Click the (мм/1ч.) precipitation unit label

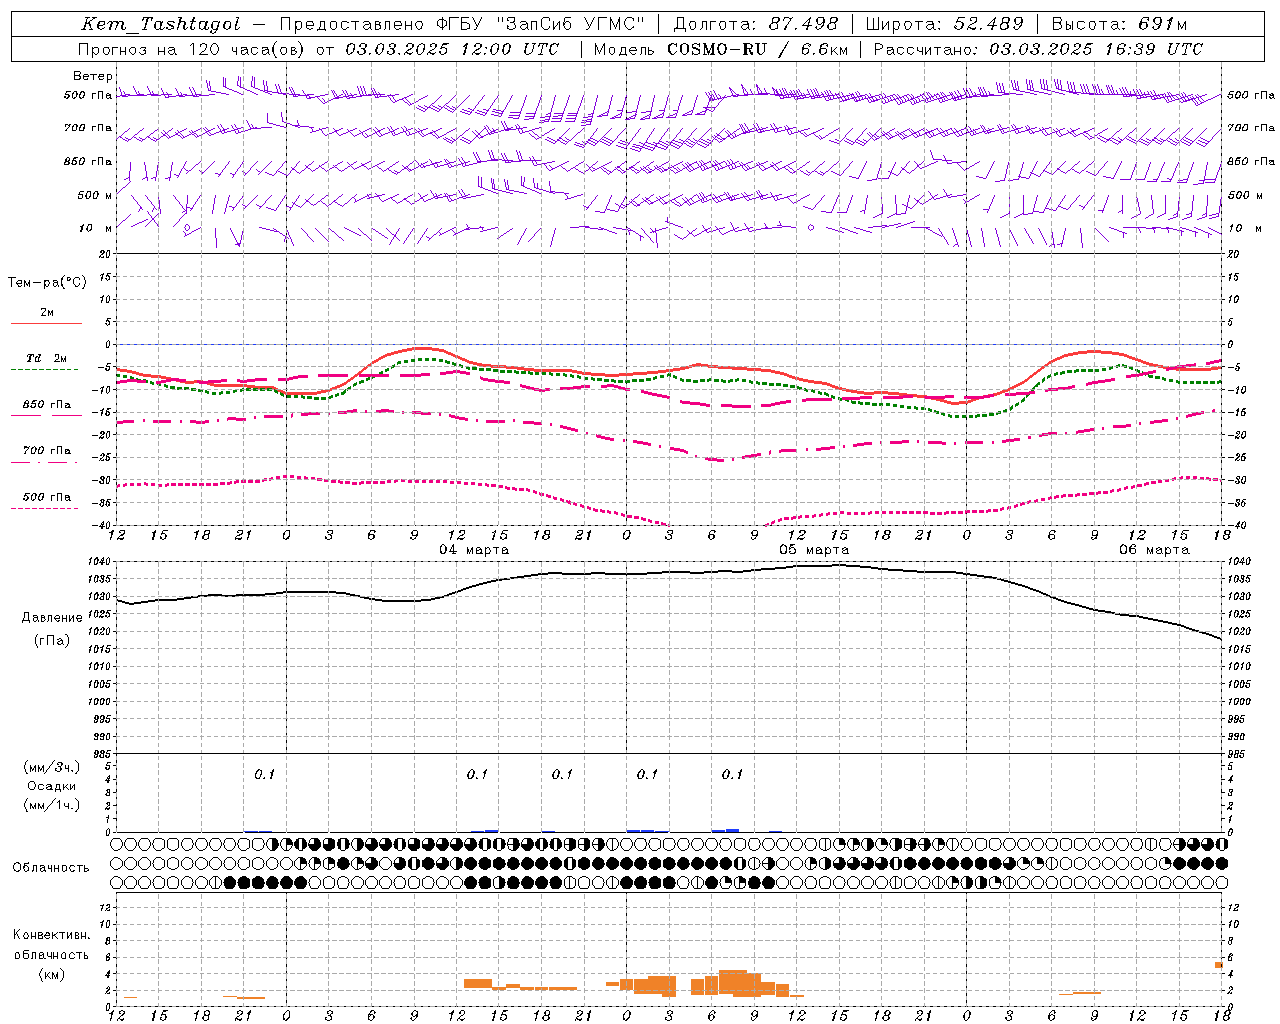tap(52, 805)
